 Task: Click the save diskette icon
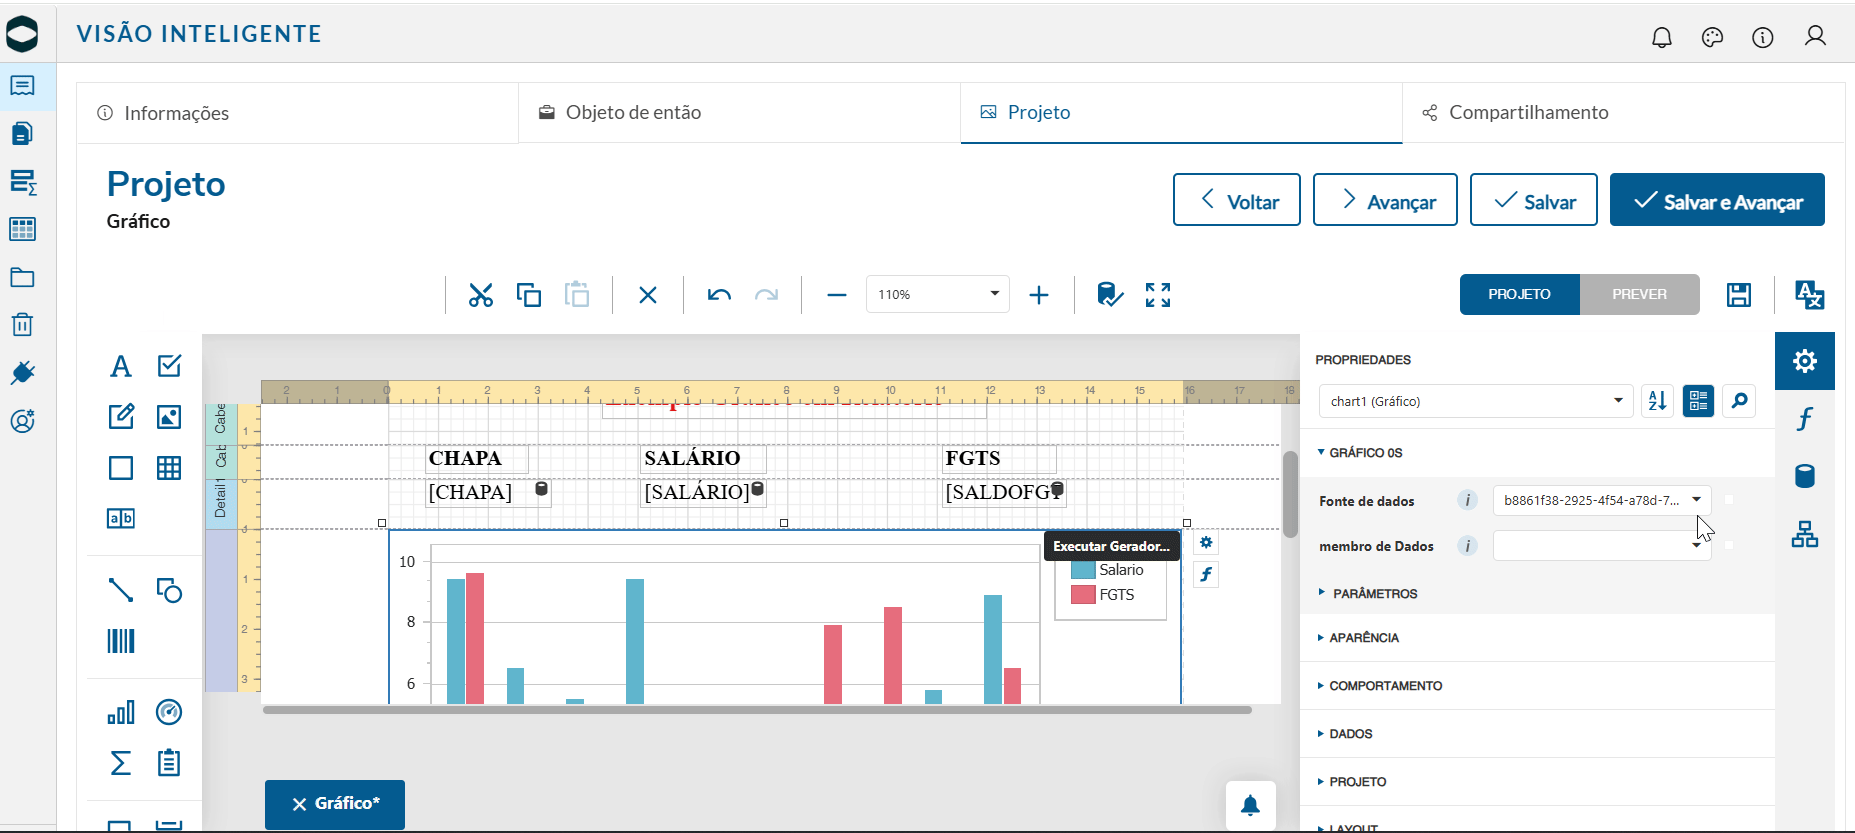1739,295
